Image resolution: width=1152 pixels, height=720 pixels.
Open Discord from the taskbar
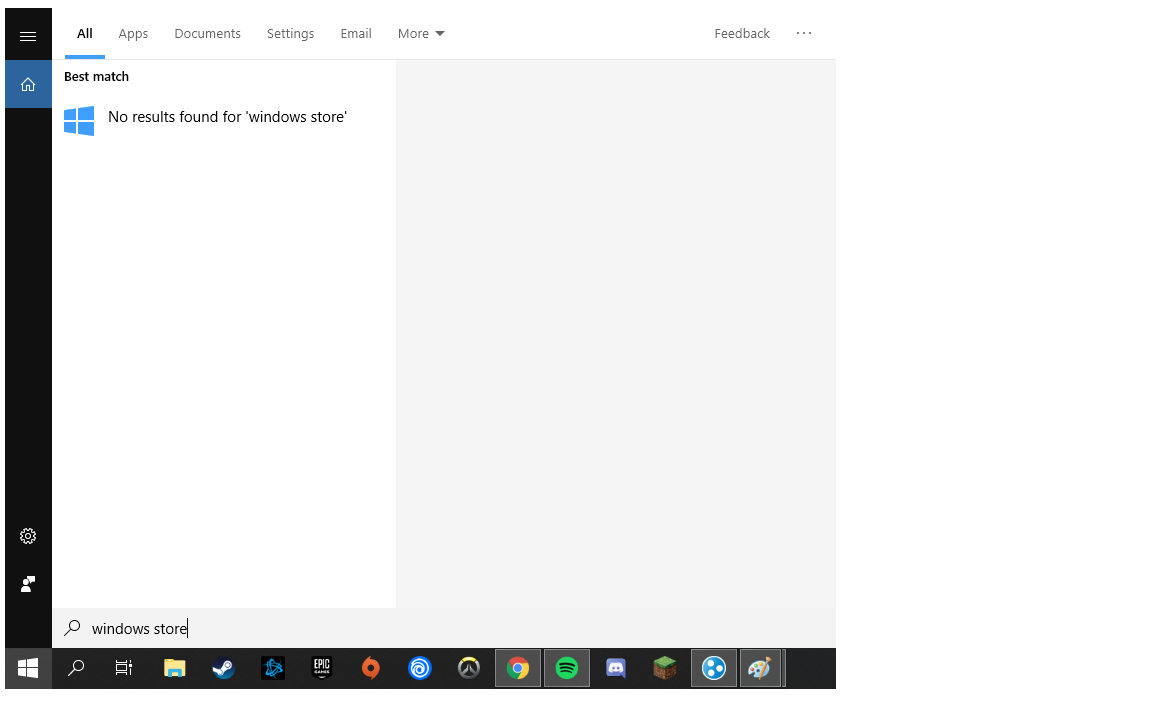click(616, 669)
